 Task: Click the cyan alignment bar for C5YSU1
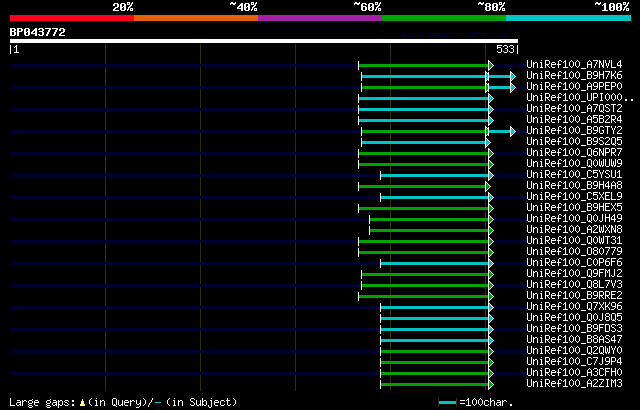[435, 175]
